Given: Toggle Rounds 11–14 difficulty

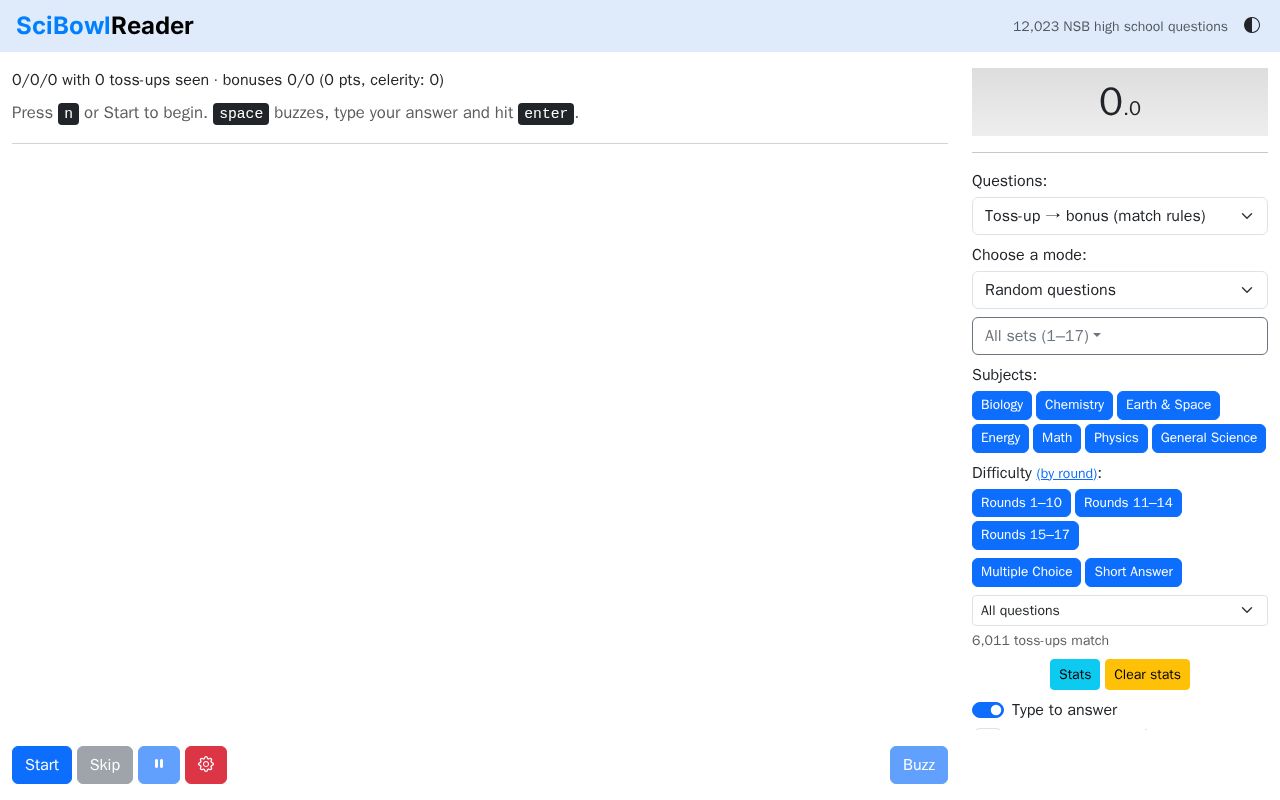Looking at the screenshot, I should [1128, 503].
